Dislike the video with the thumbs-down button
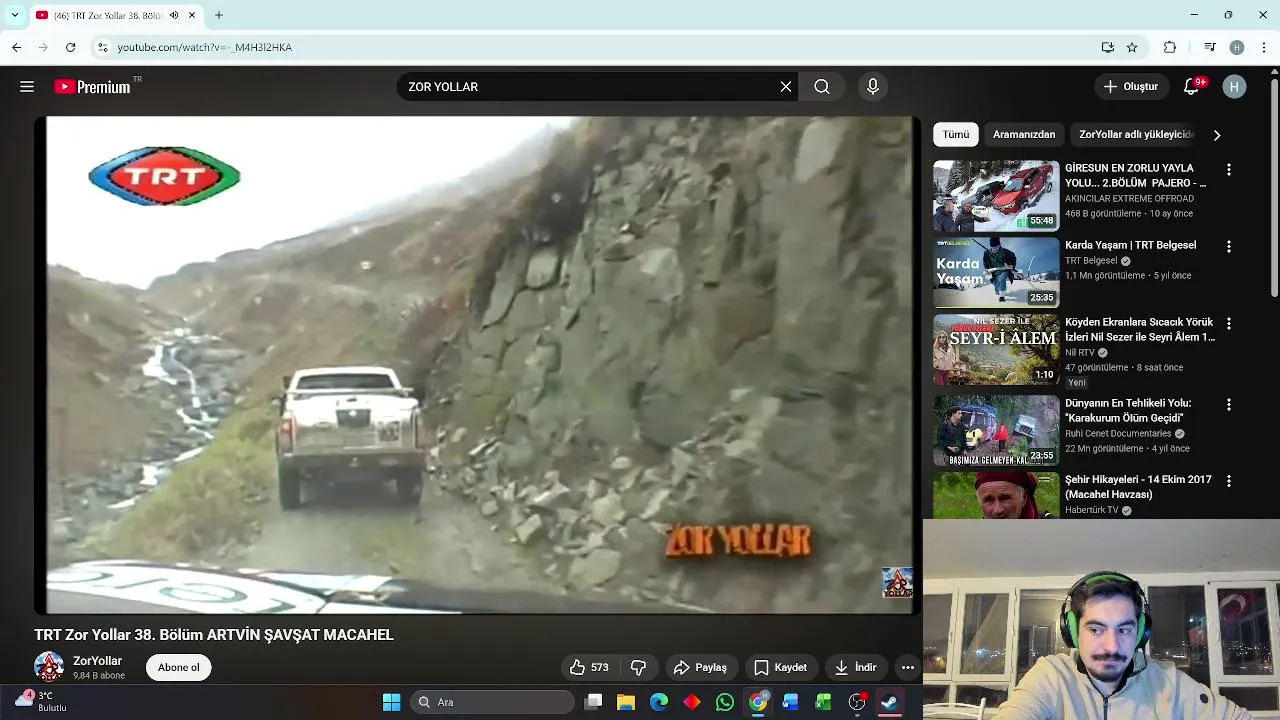The height and width of the screenshot is (720, 1280). coord(638,667)
